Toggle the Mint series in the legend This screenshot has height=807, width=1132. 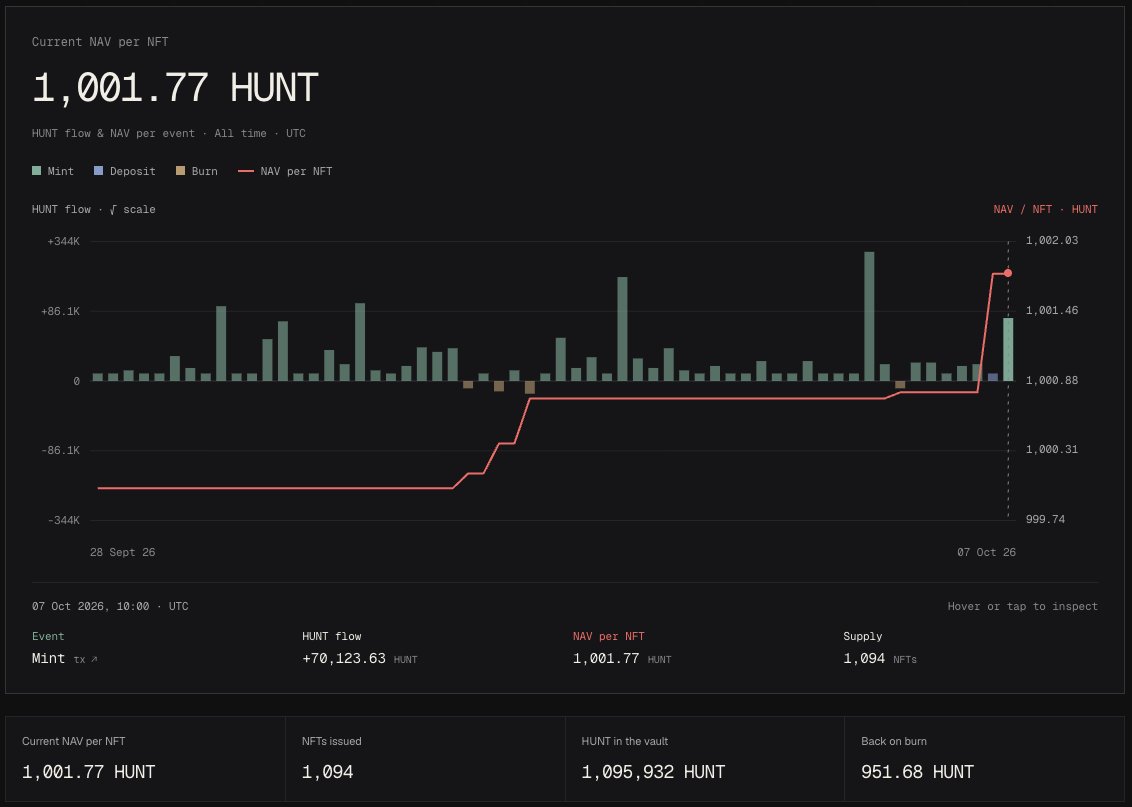click(53, 171)
